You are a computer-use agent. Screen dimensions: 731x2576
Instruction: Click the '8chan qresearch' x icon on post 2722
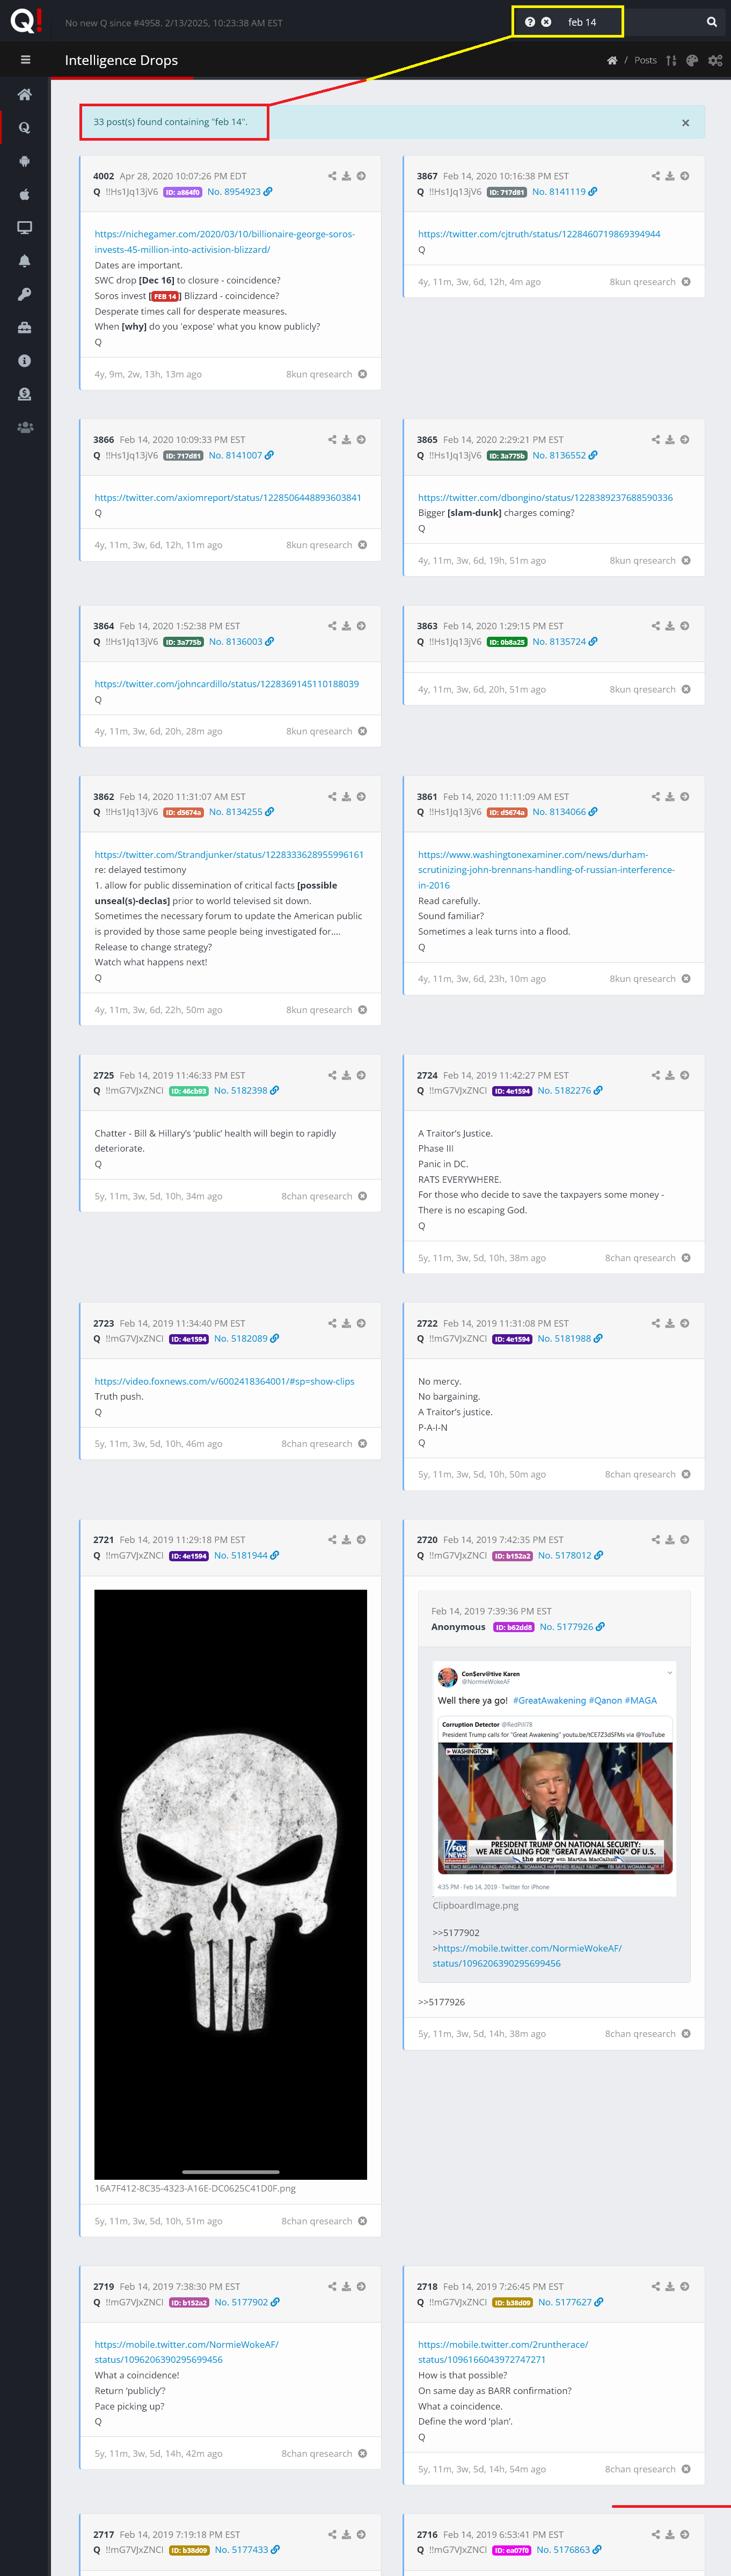(x=686, y=1474)
